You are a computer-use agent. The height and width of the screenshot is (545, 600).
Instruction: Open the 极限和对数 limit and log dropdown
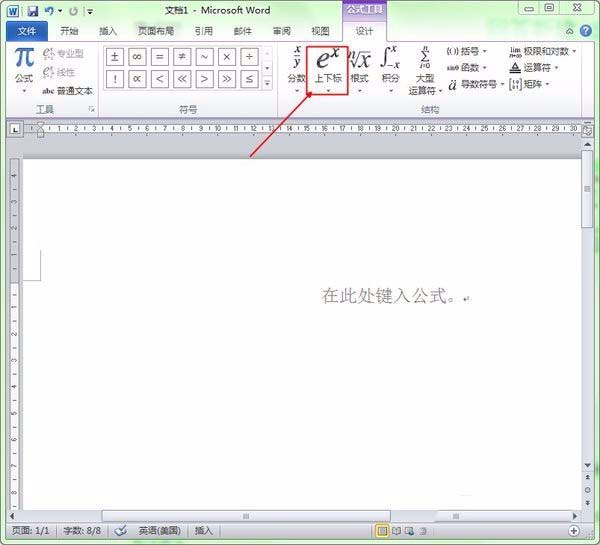click(543, 51)
